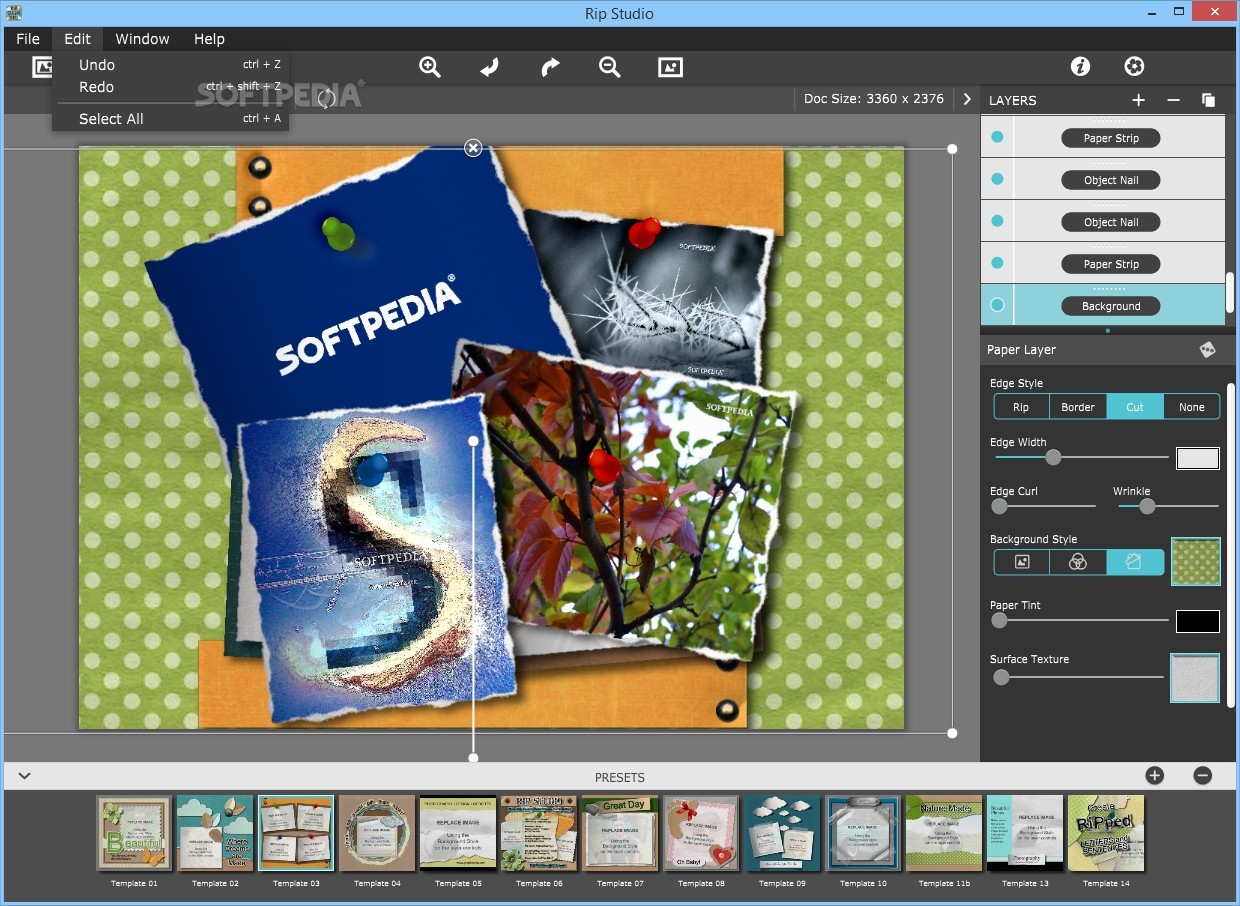Click the Wrinkle slider handle

tap(1147, 506)
